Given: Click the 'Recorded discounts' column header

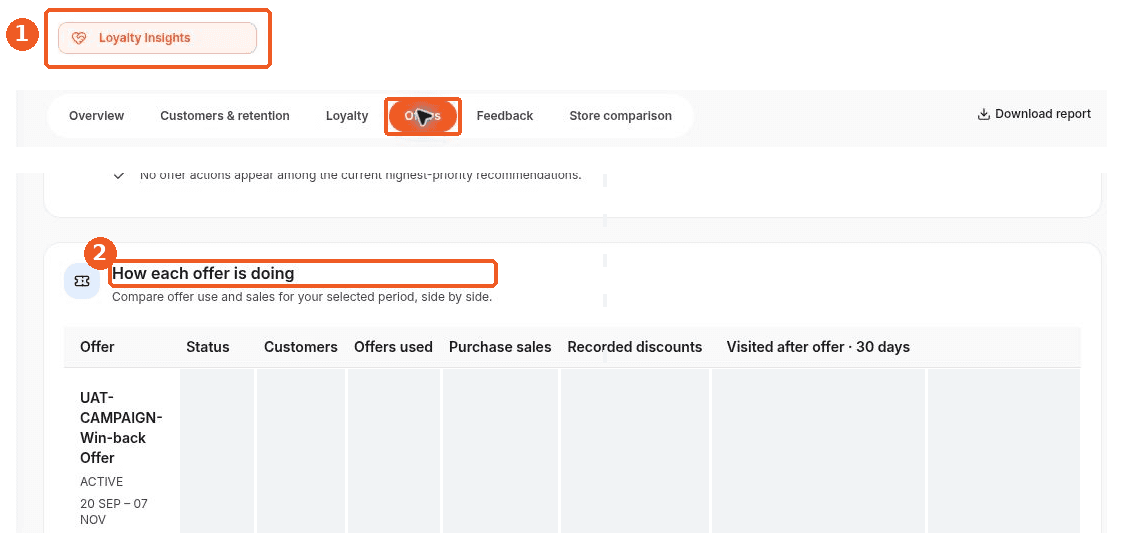Looking at the screenshot, I should tap(635, 347).
